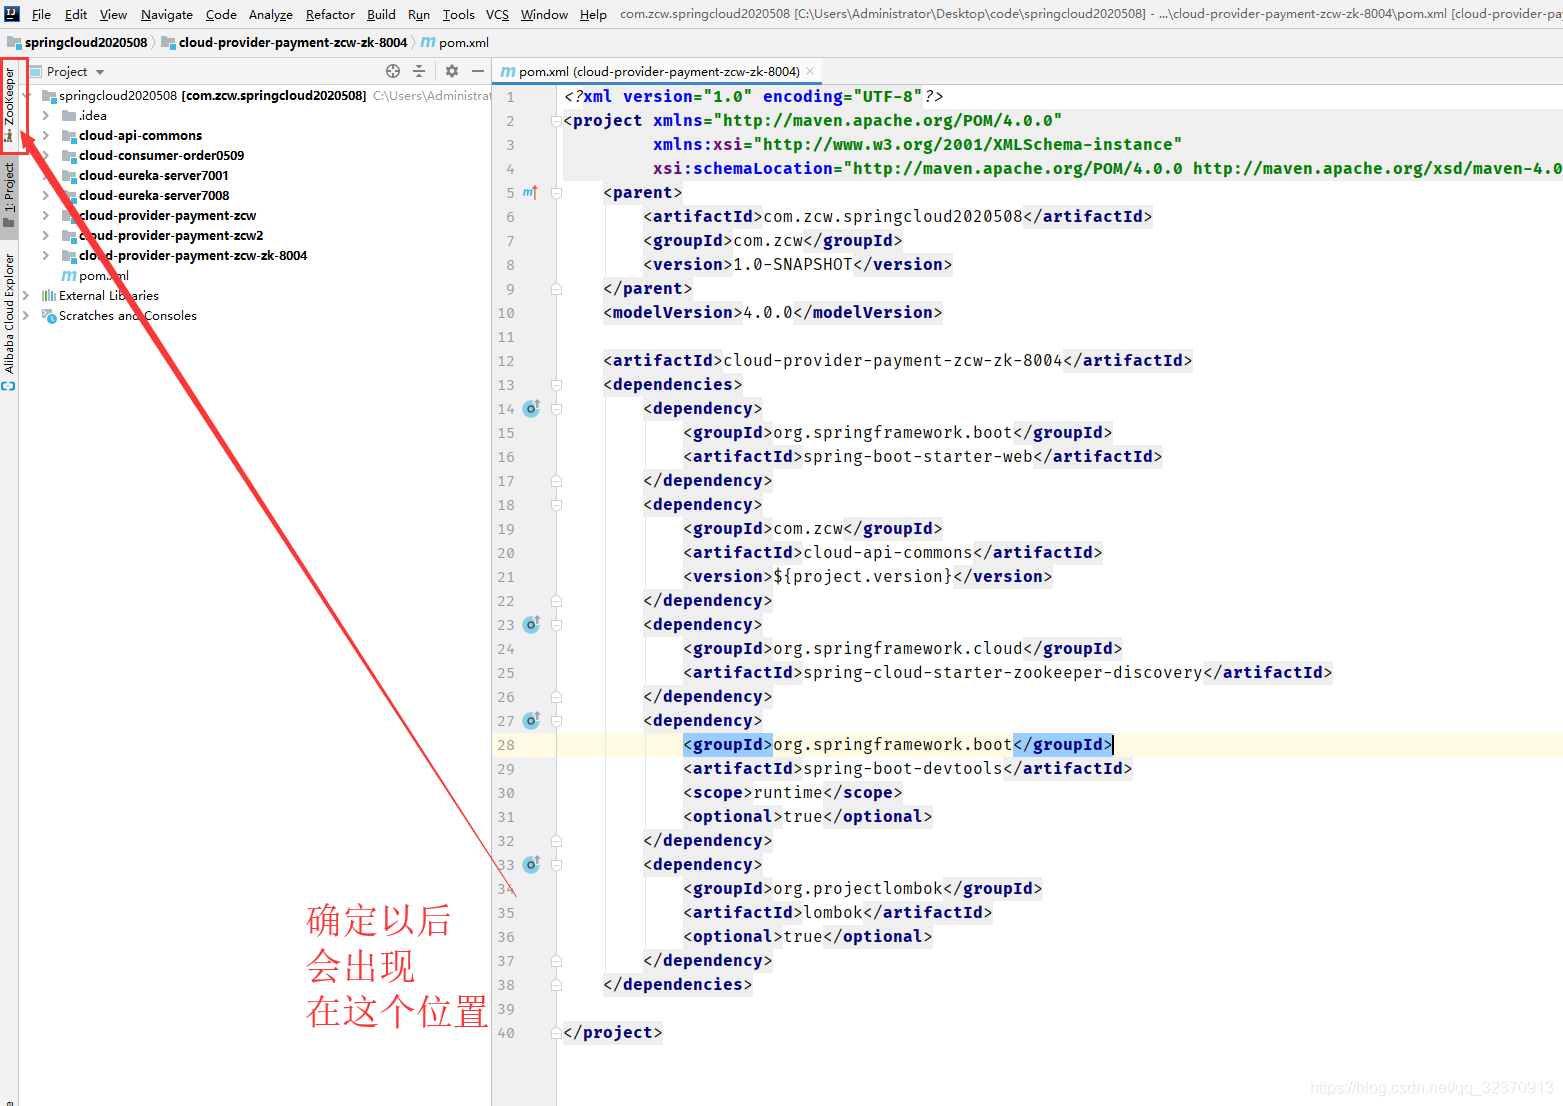Open the Project view mode dropdown
Image resolution: width=1563 pixels, height=1106 pixels.
tap(99, 71)
